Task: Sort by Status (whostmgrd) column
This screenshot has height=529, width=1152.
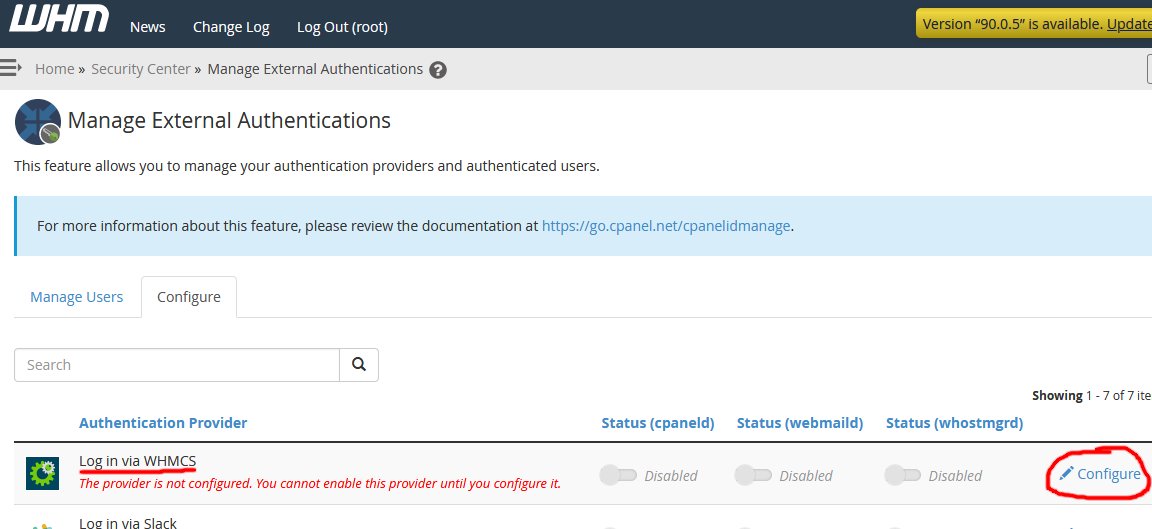Action: [954, 422]
